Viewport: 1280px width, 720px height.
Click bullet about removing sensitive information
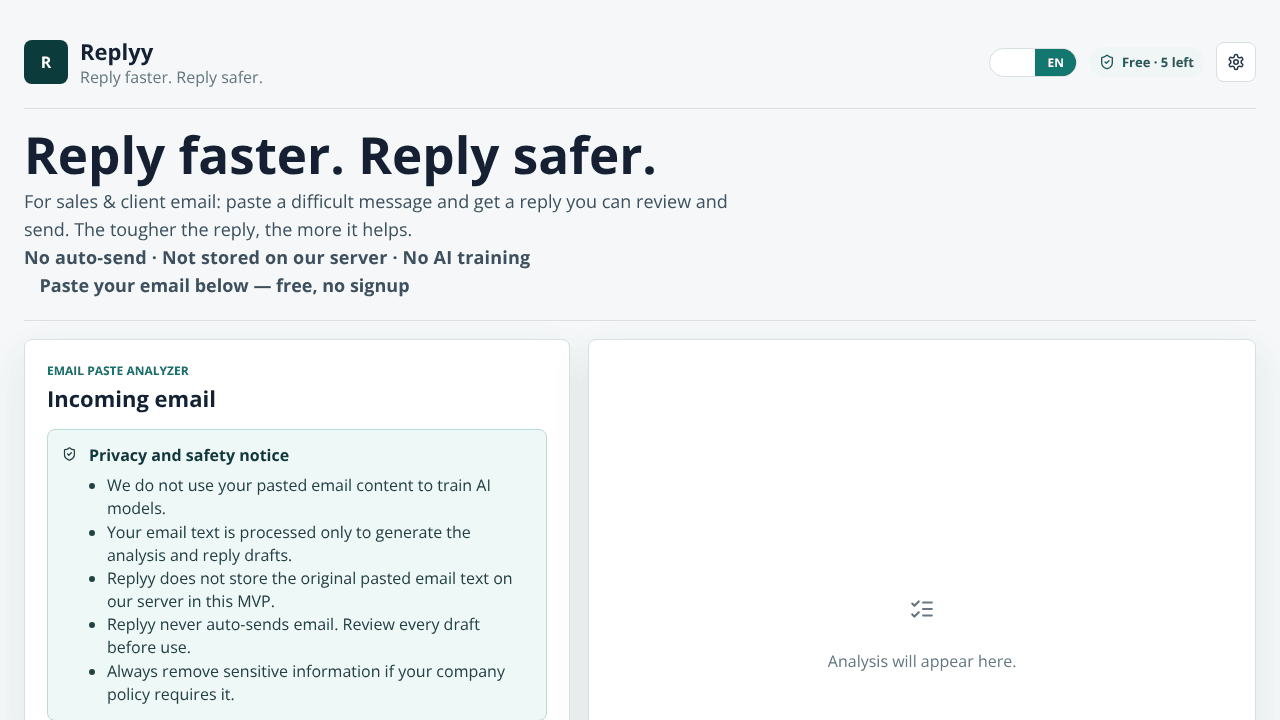[306, 682]
